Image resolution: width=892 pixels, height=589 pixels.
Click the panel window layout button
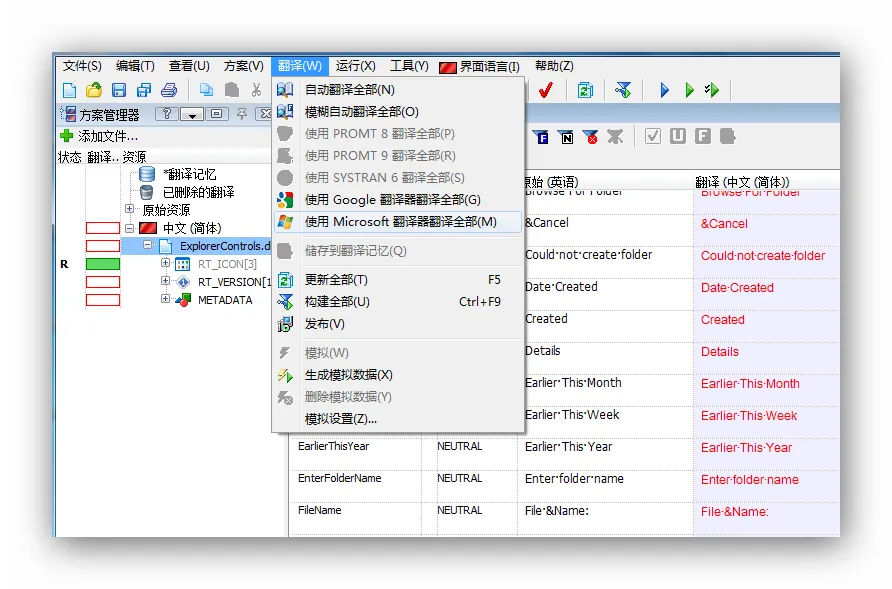click(216, 114)
